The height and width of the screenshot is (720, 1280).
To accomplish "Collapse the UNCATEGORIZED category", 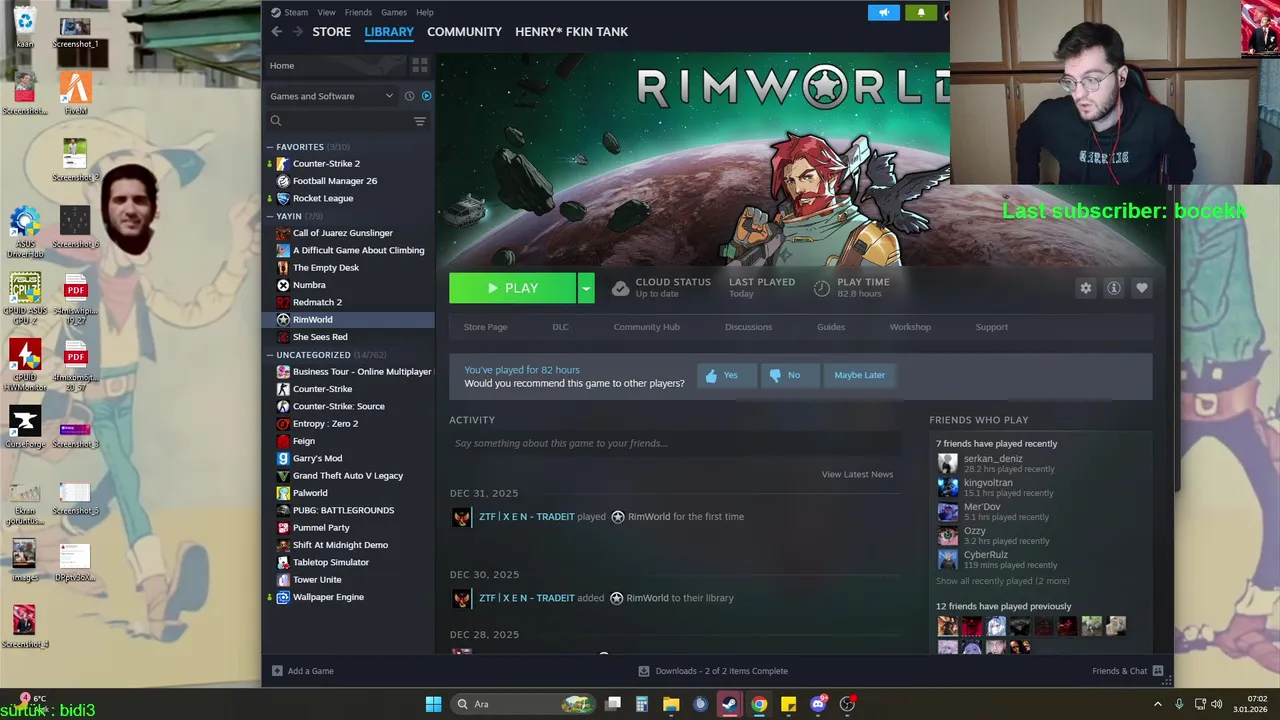I will coord(270,355).
